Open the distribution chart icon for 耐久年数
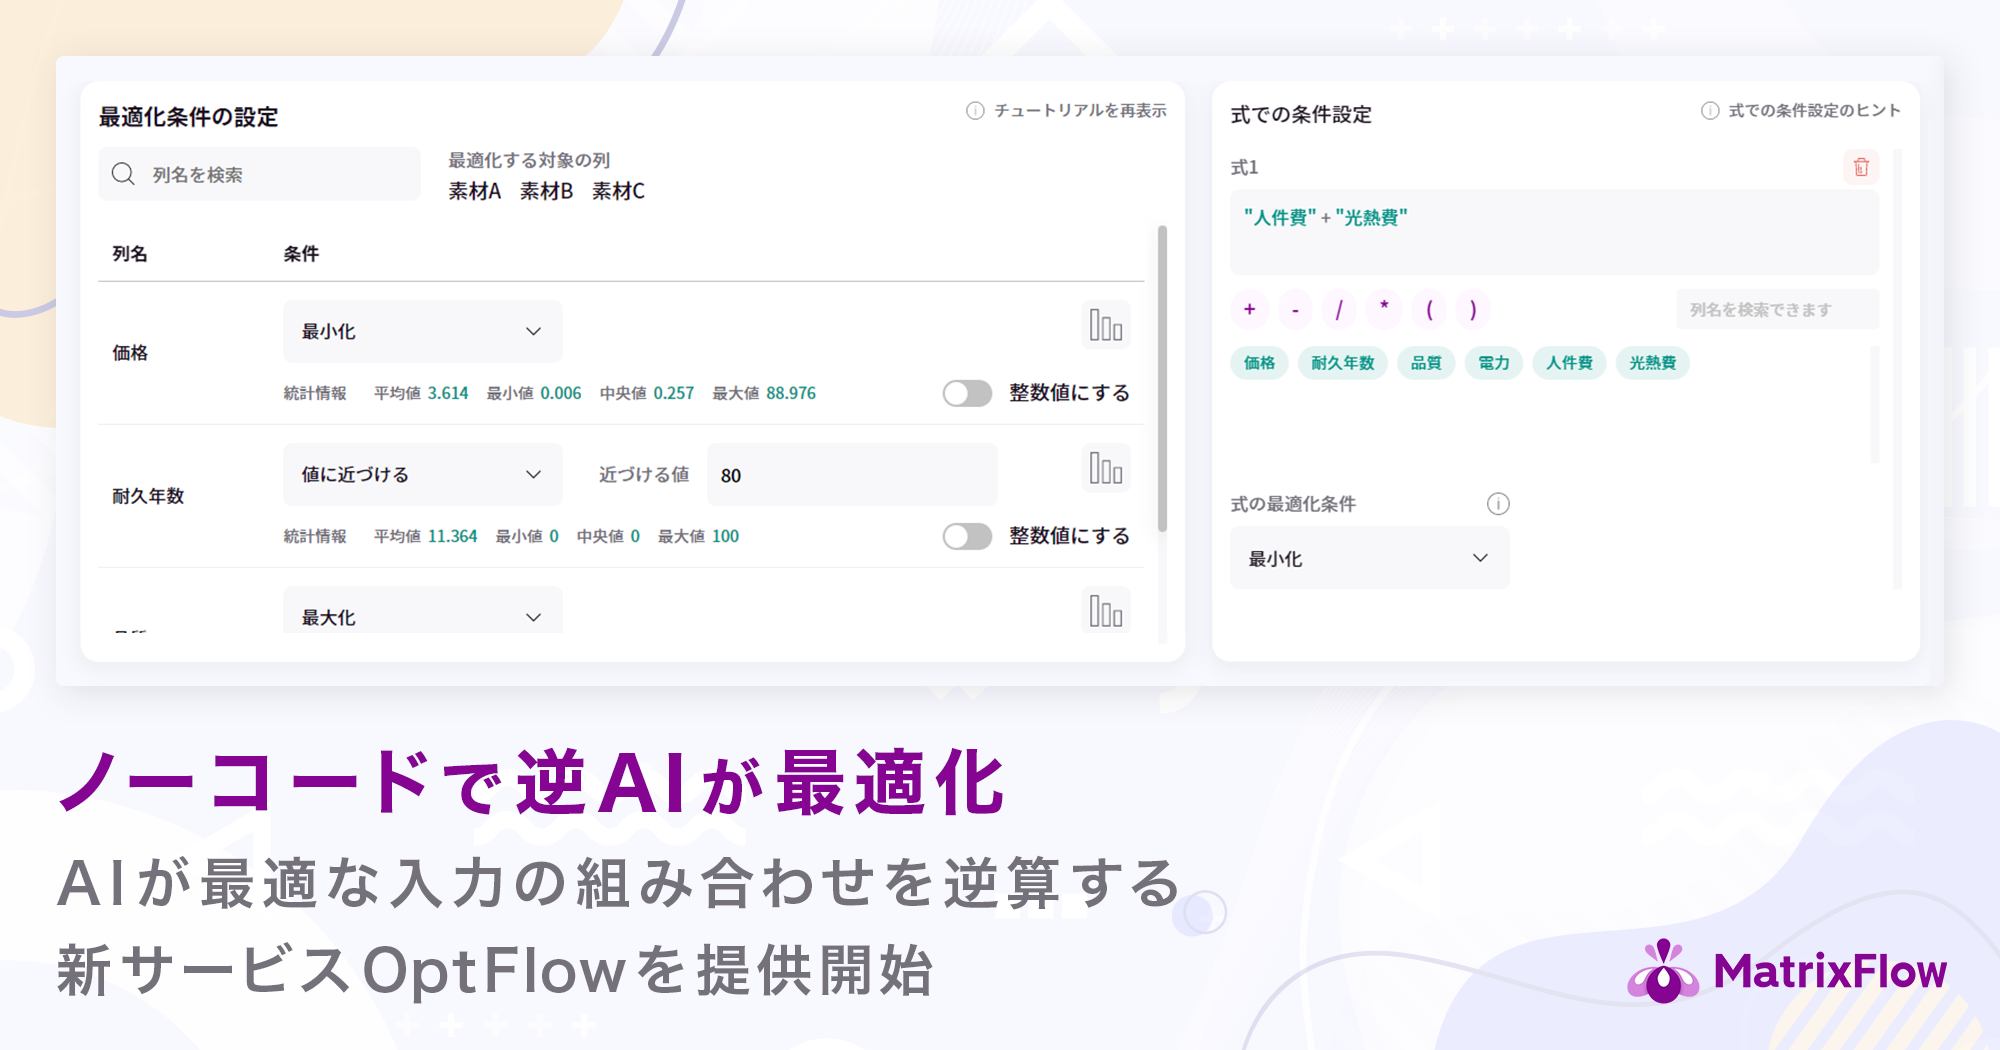Screen dimensions: 2000x1050 (x=1105, y=467)
